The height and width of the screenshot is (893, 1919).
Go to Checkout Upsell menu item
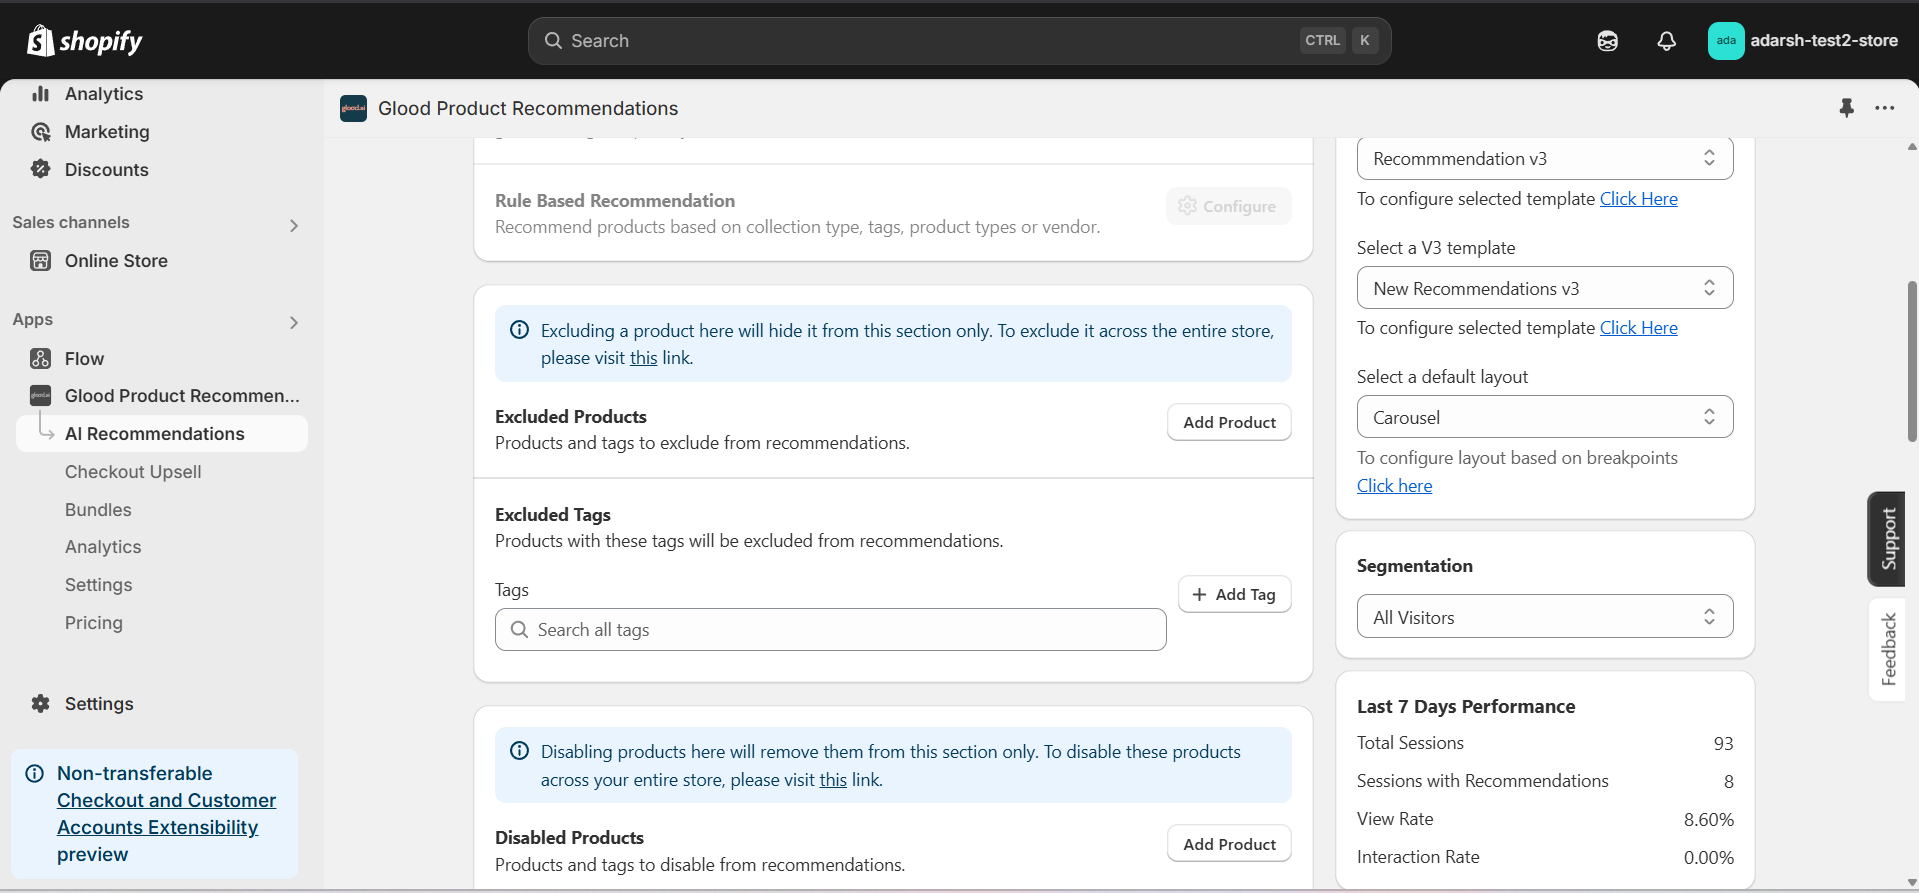tap(133, 472)
